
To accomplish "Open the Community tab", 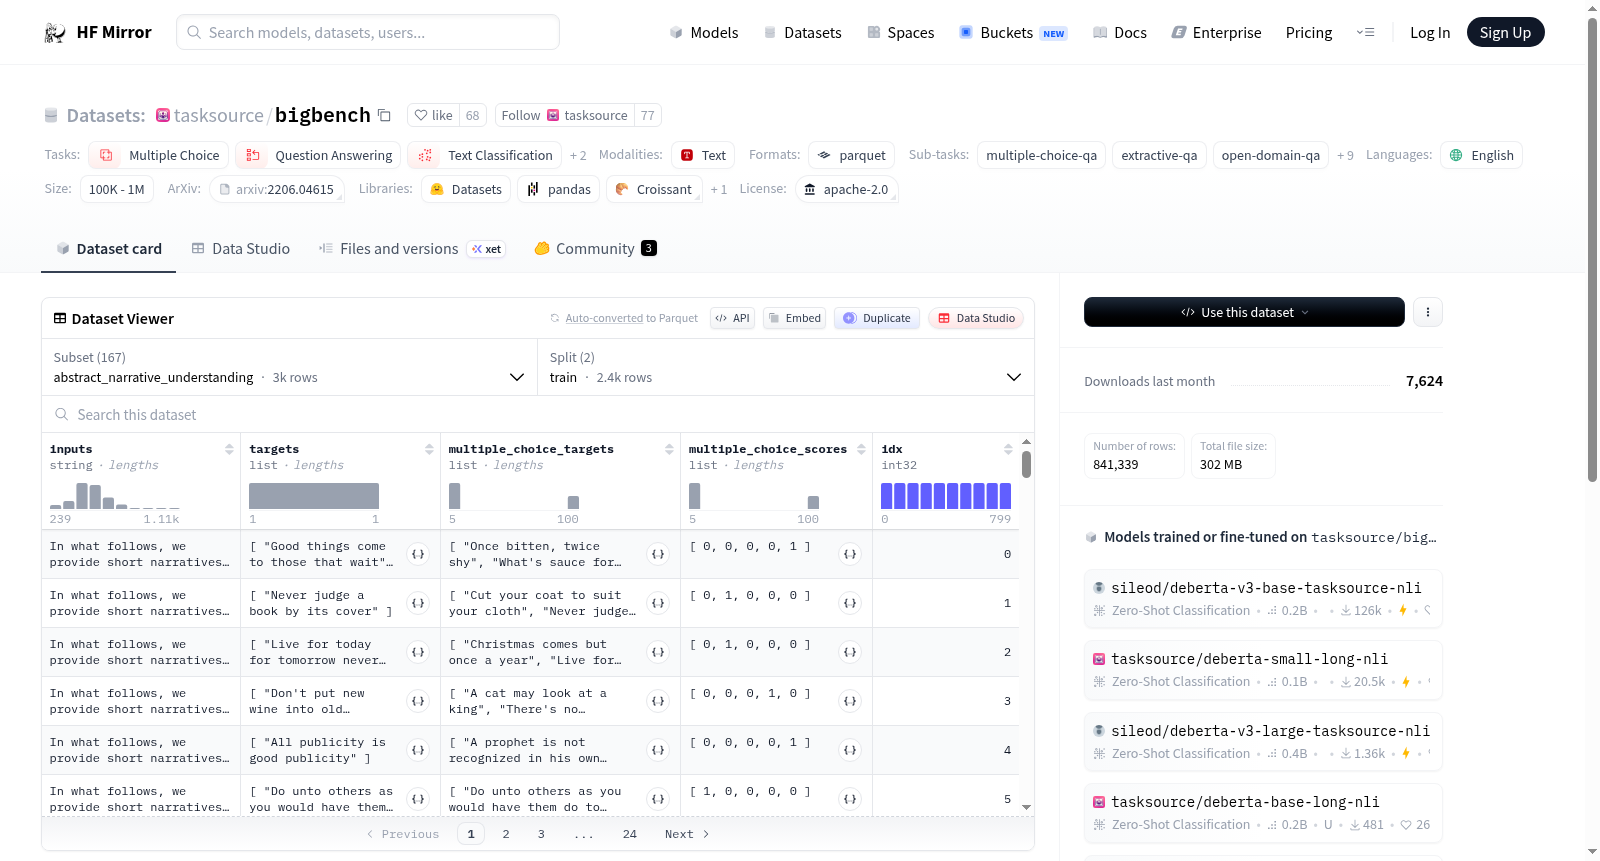I will pyautogui.click(x=595, y=249).
